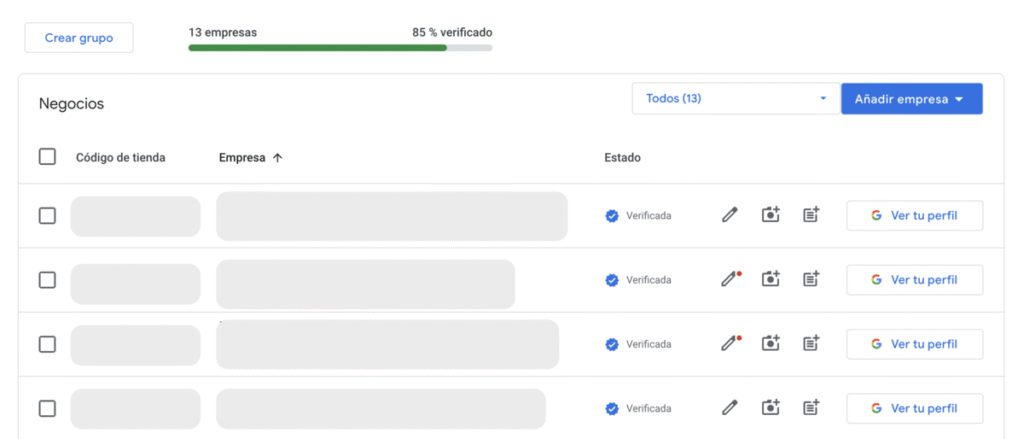This screenshot has width=1024, height=439.
Task: Click the Crear grupo button
Action: pos(79,38)
